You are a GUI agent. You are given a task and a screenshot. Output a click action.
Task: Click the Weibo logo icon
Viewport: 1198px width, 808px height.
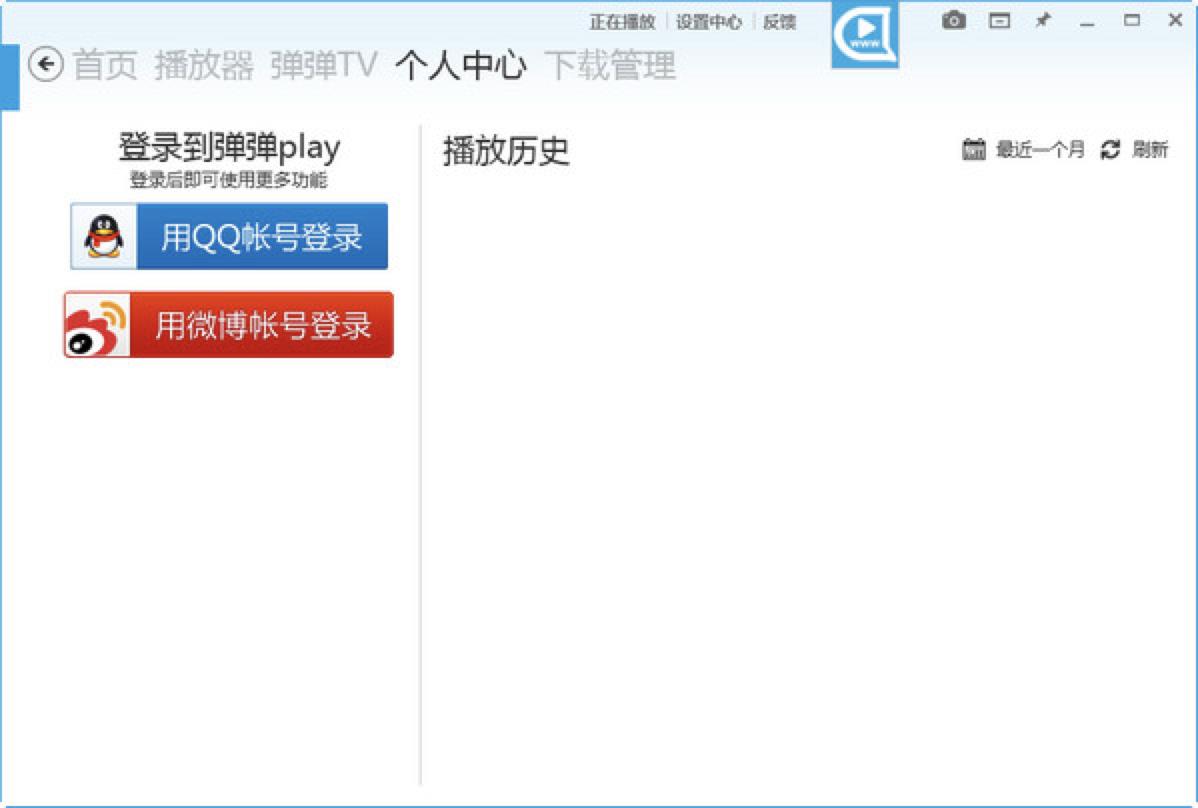pos(96,327)
